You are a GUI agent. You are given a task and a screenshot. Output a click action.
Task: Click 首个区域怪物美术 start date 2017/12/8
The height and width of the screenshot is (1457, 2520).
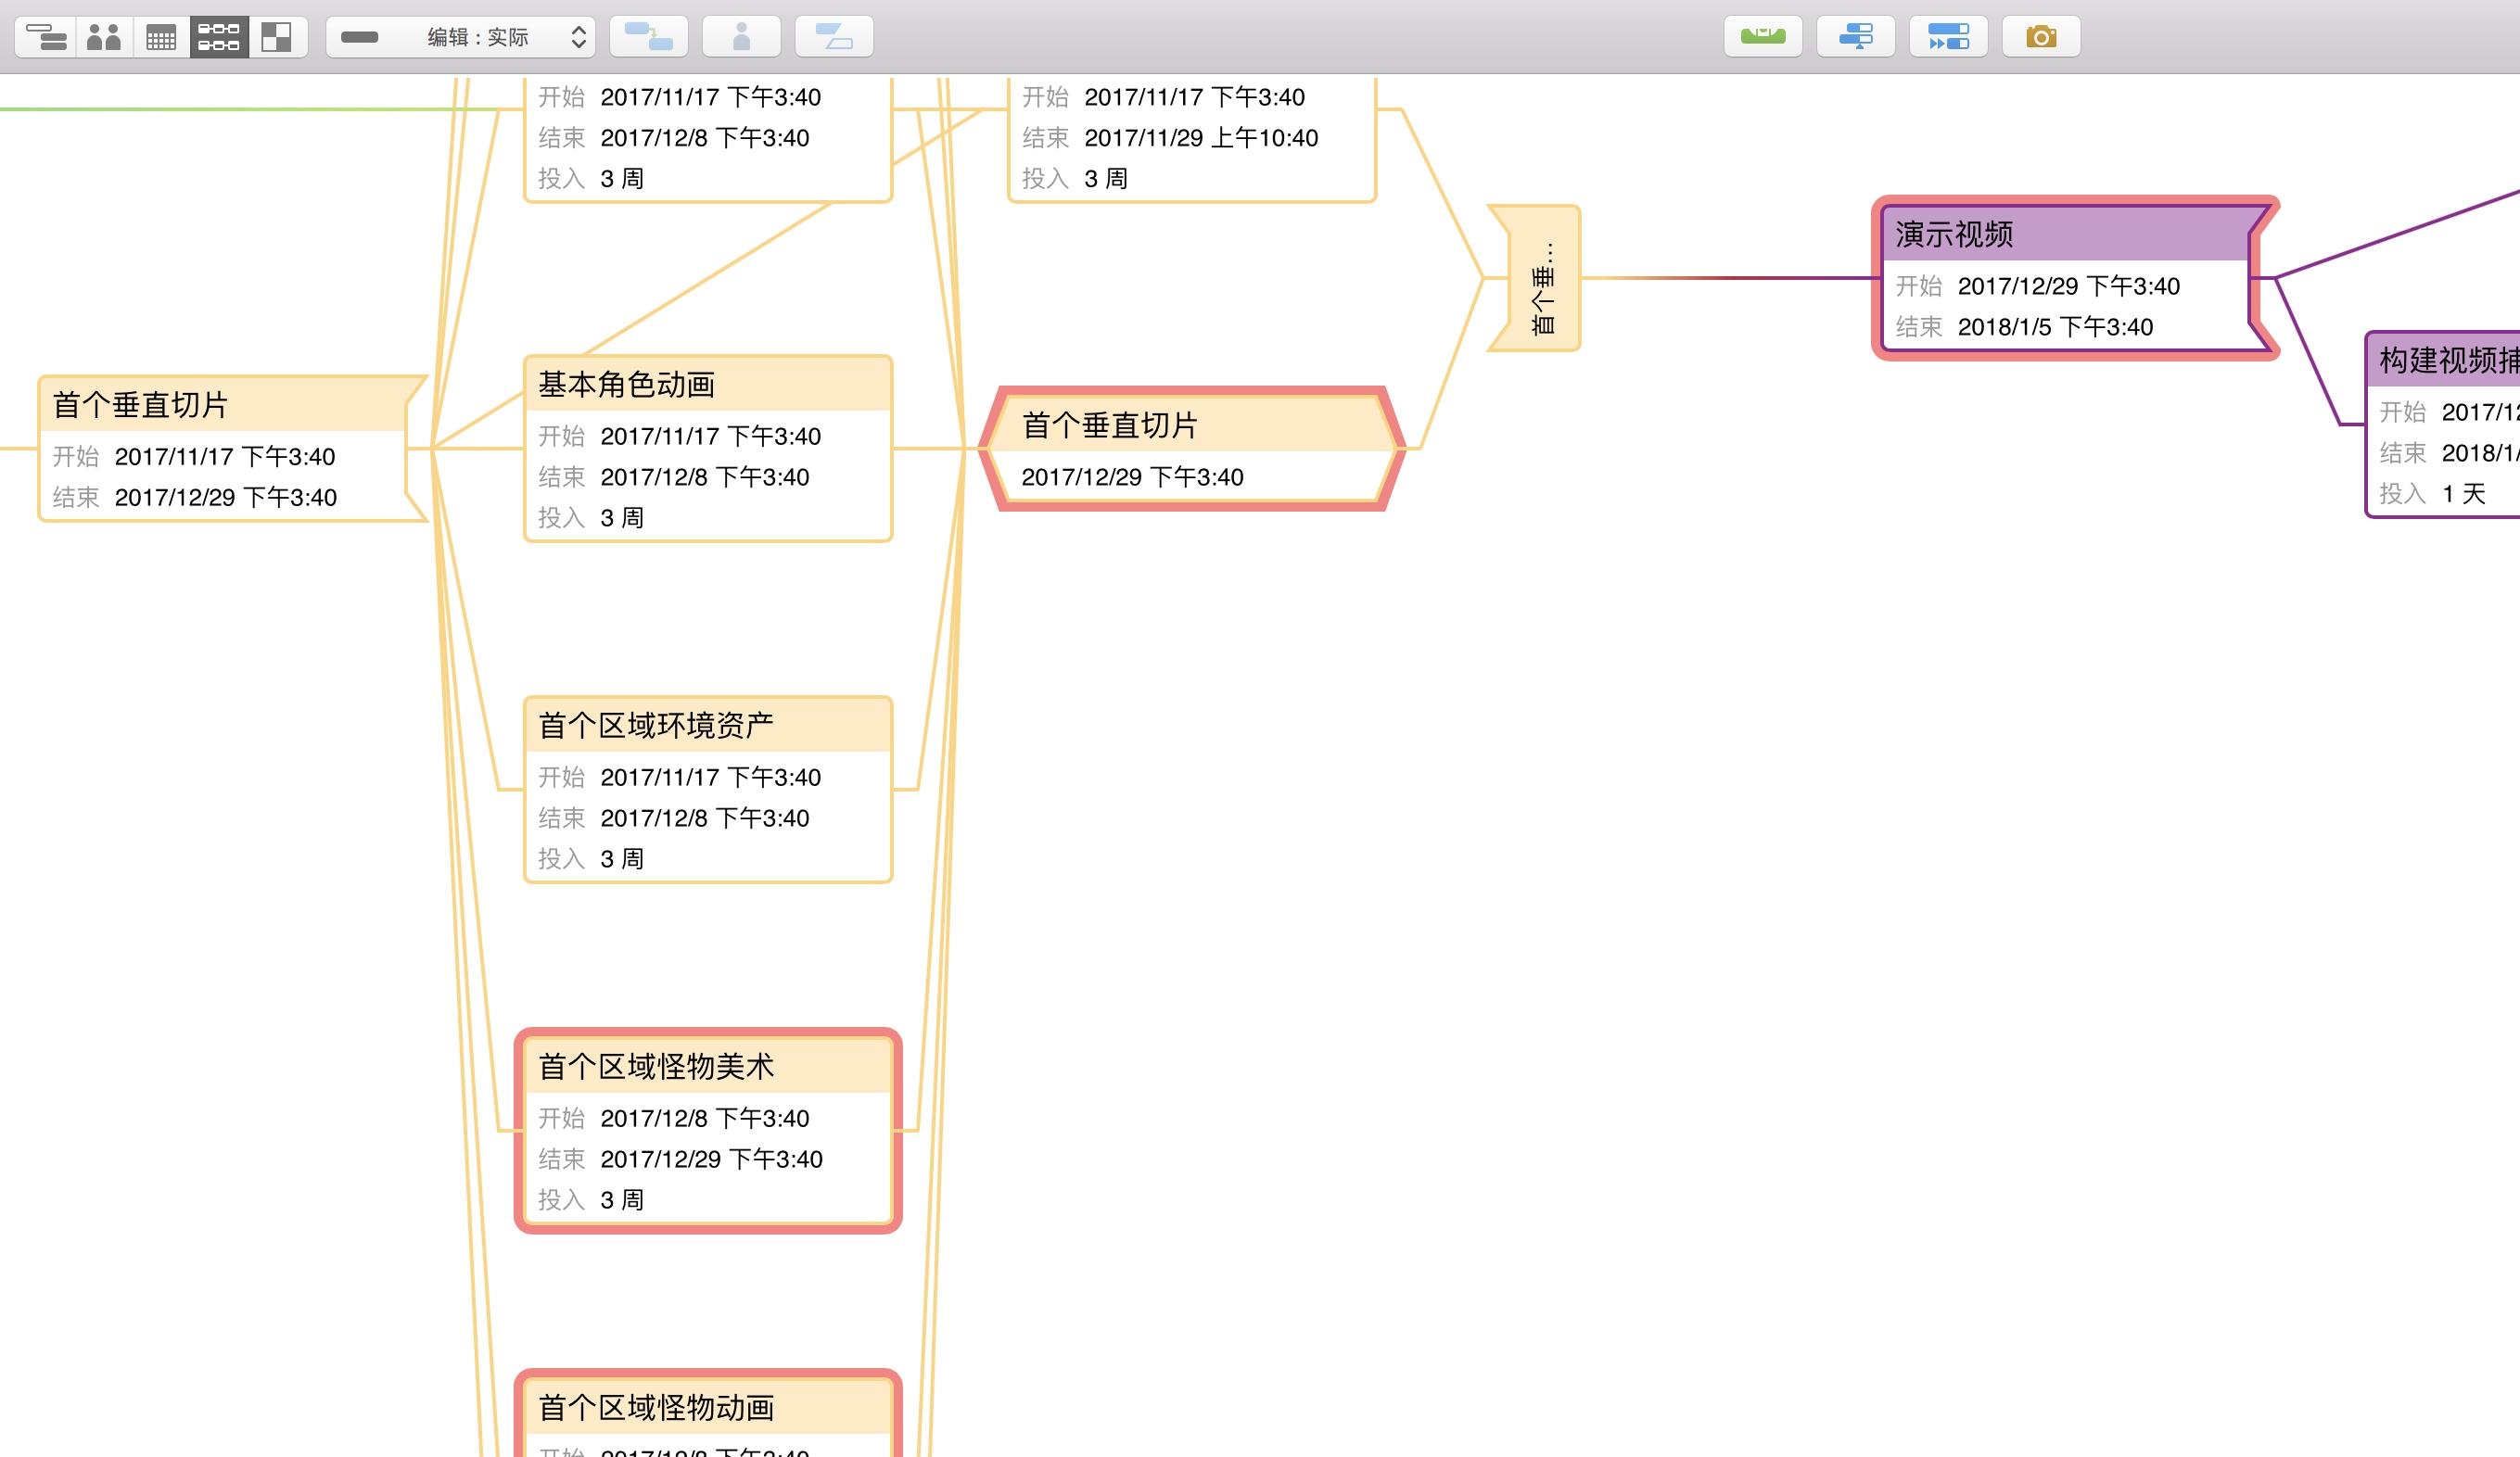[x=705, y=1118]
